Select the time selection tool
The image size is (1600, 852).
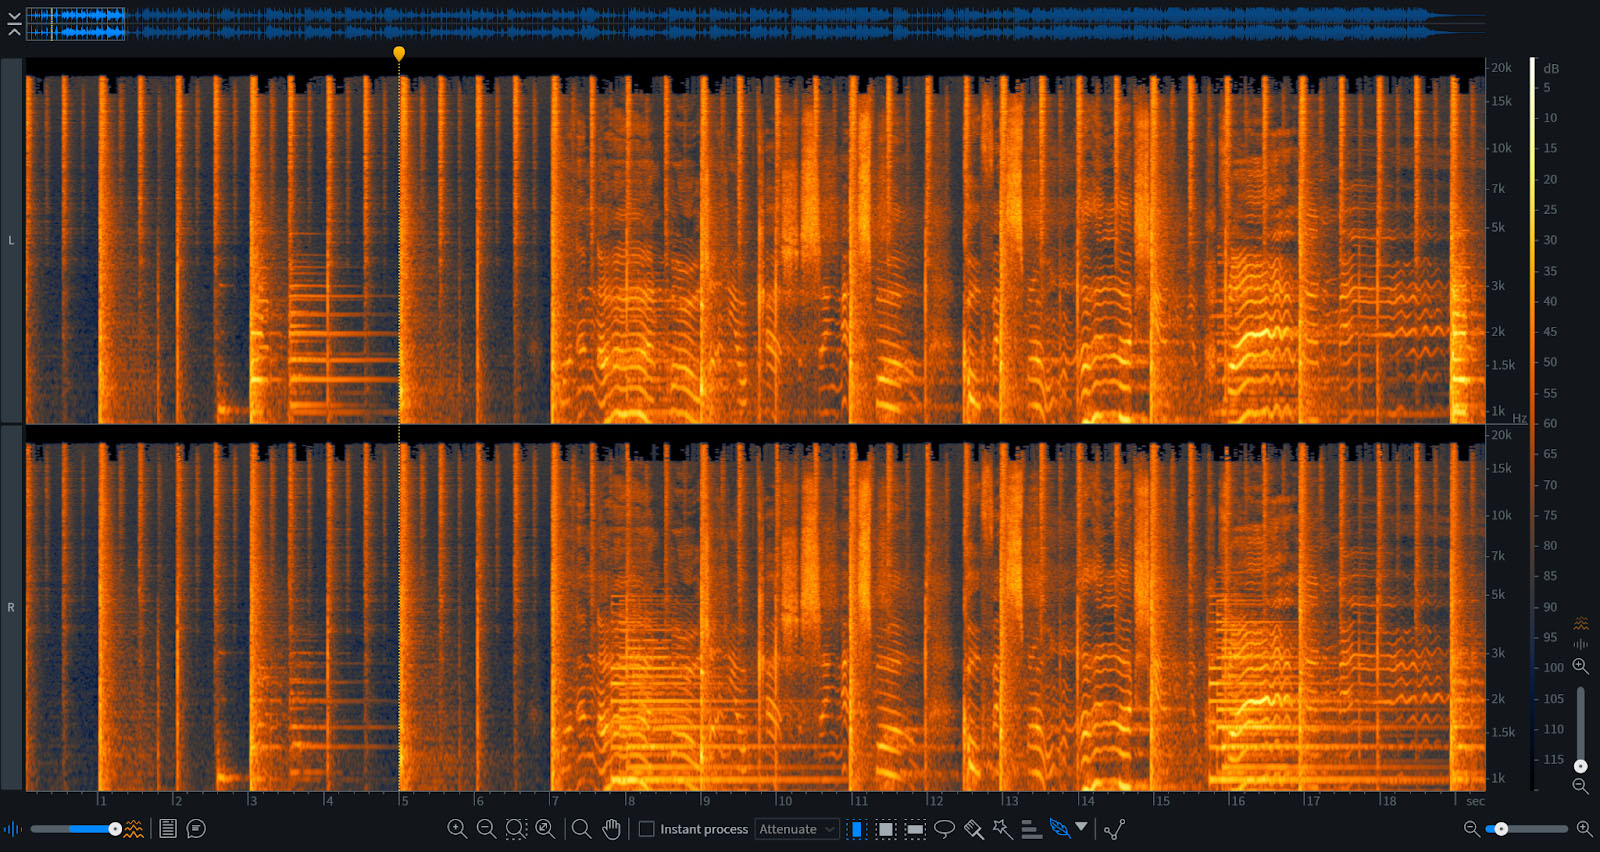pyautogui.click(x=856, y=829)
